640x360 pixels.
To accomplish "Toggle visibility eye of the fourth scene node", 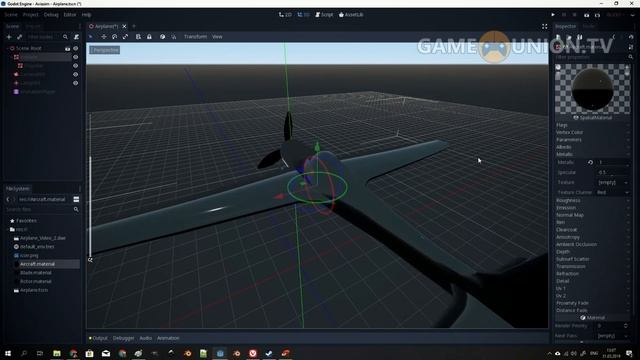I will [x=76, y=74].
